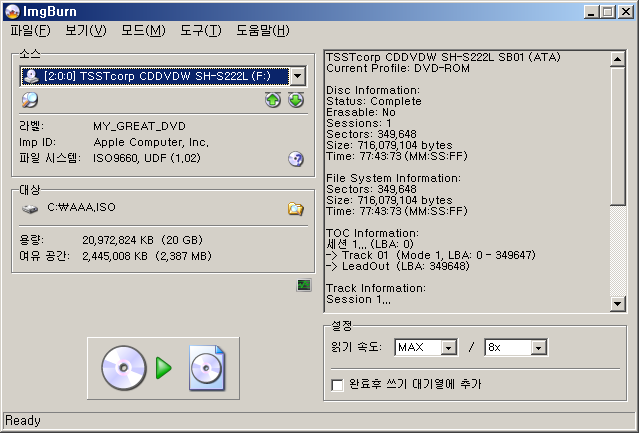Click the Track 01 Mode 1 LBA line

click(x=431, y=255)
